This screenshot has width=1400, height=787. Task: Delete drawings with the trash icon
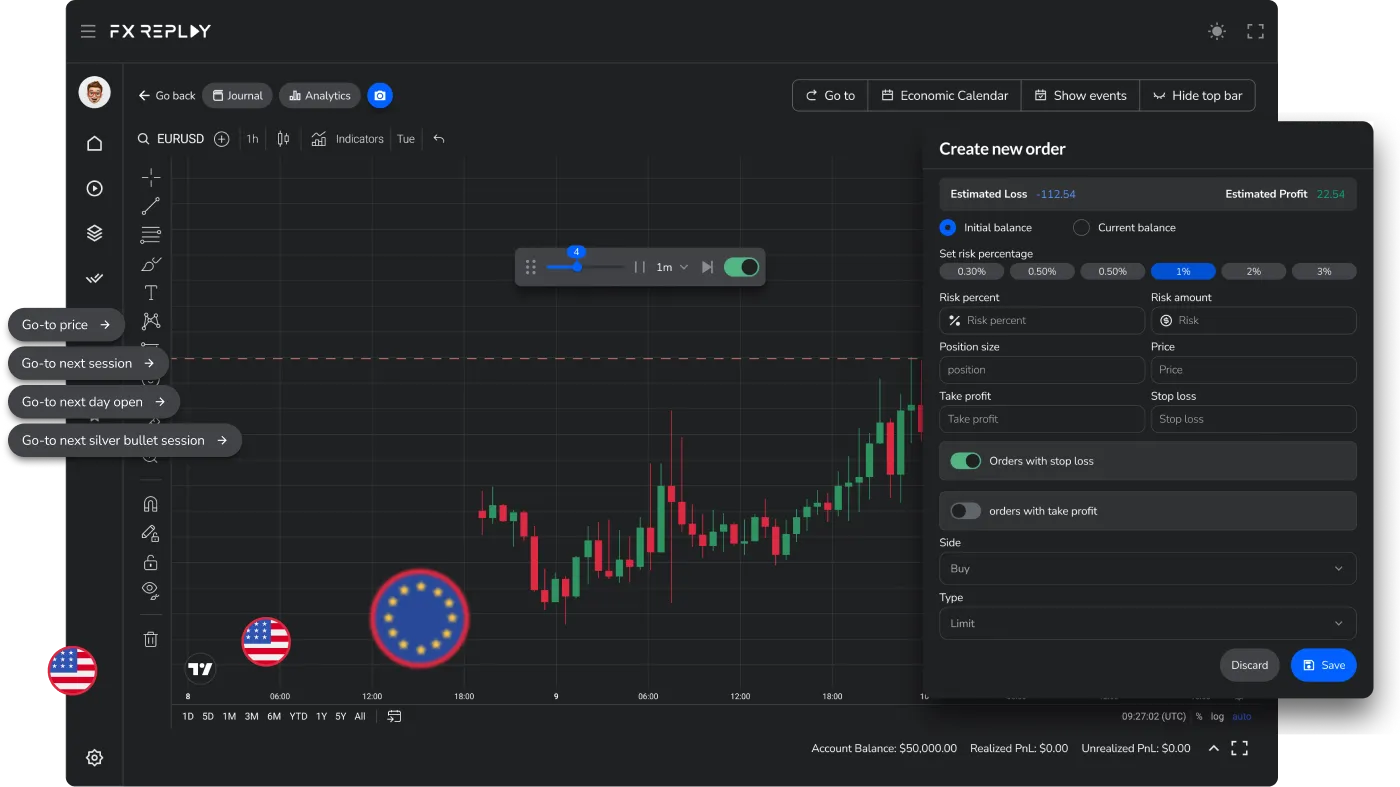coord(151,639)
